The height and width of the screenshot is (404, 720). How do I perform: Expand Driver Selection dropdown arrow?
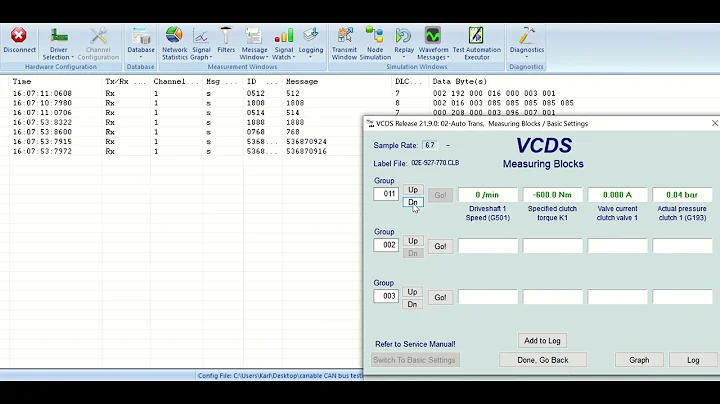[x=72, y=57]
